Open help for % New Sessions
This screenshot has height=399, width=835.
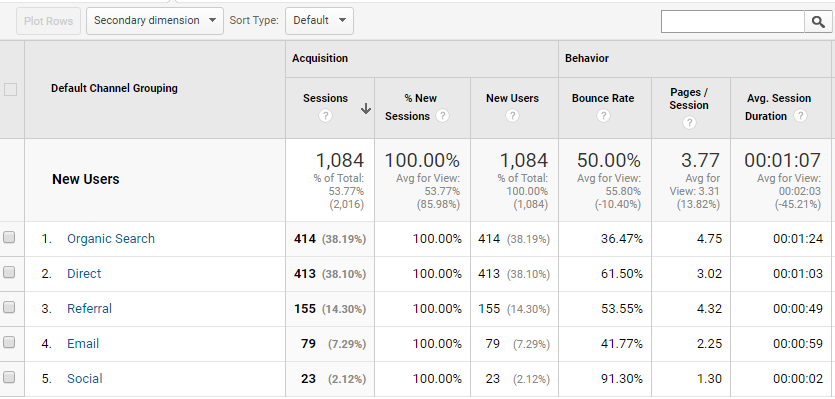point(442,116)
